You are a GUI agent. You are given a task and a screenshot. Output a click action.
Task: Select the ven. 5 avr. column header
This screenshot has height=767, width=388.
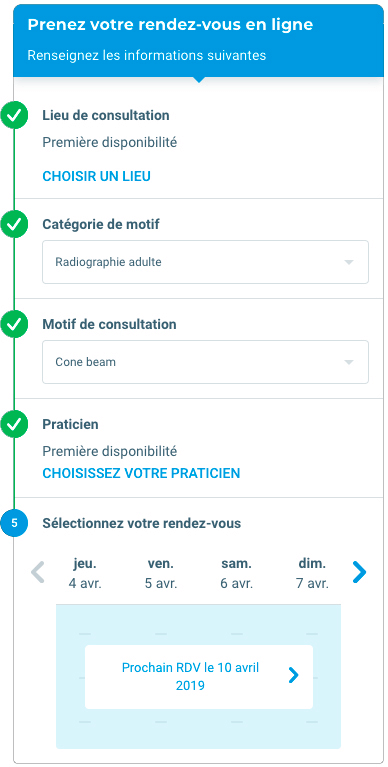(x=161, y=574)
